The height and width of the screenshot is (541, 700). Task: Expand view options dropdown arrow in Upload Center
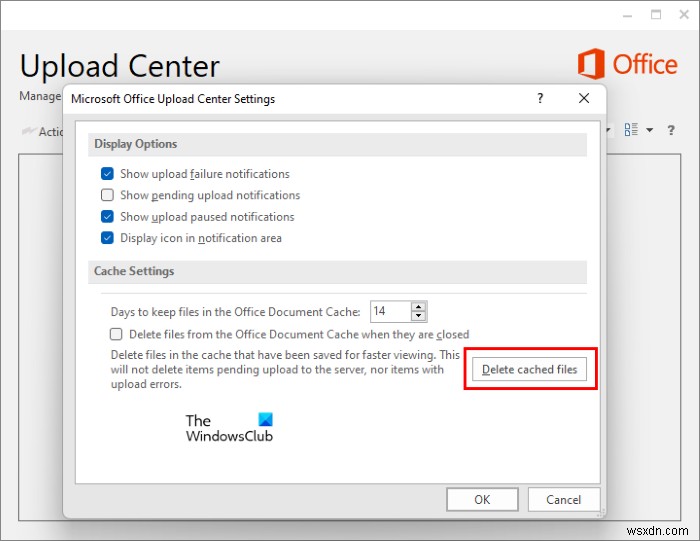point(650,130)
